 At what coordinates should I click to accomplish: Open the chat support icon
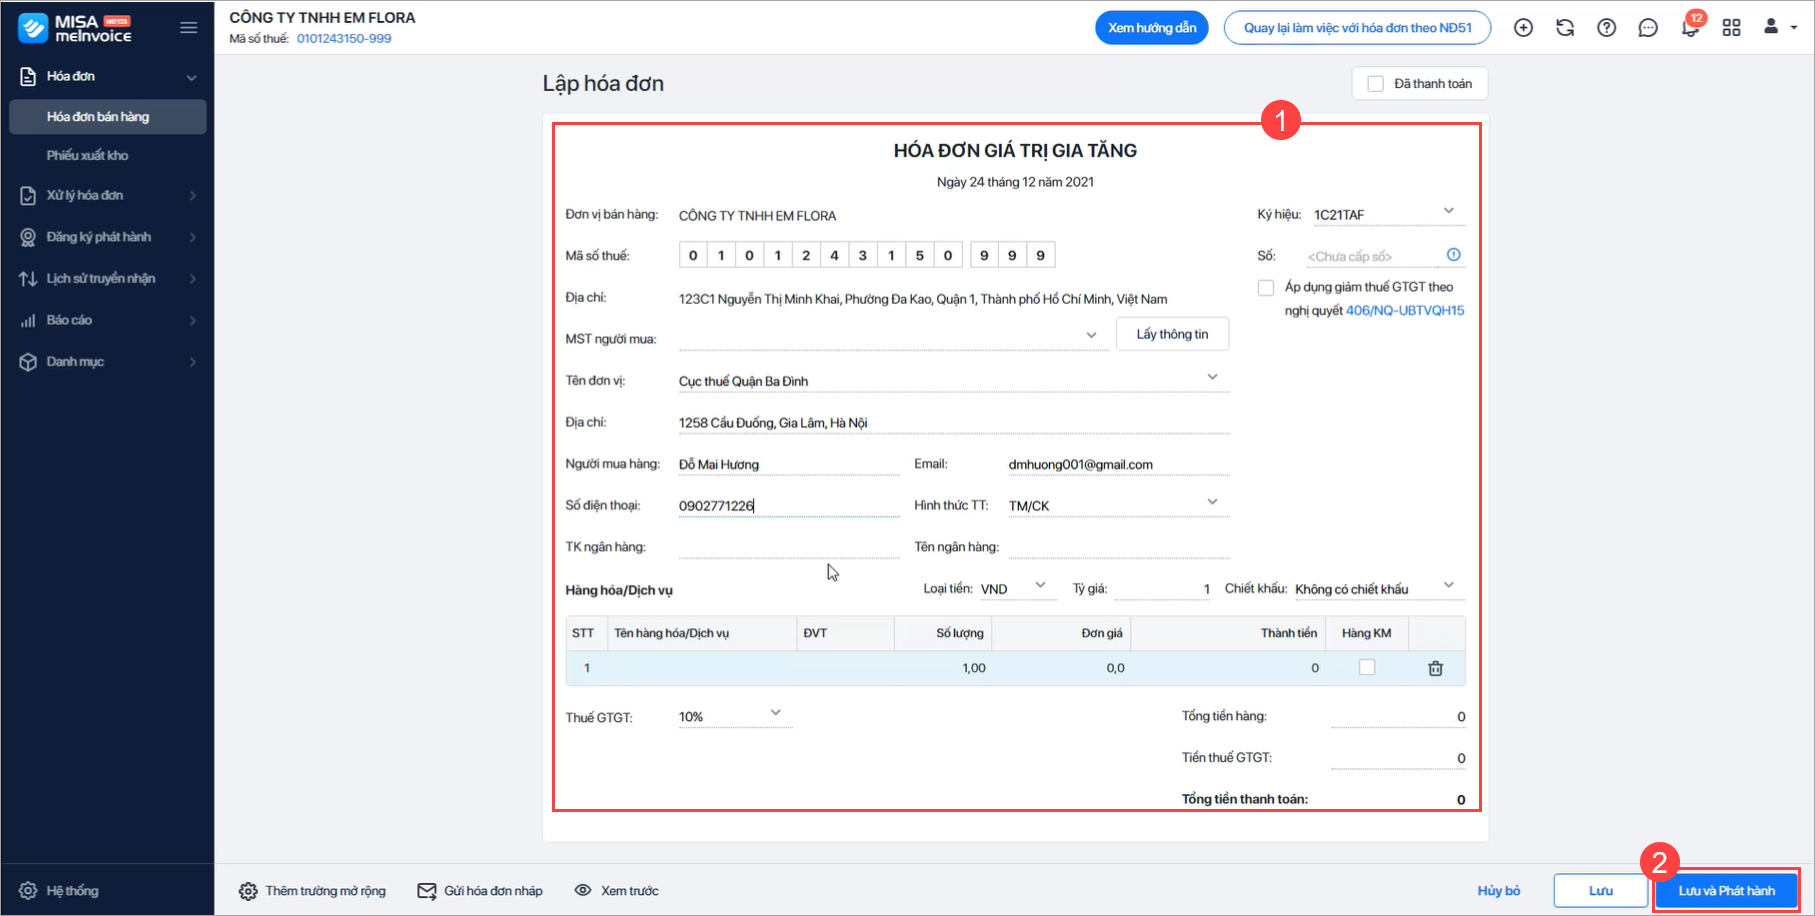click(1648, 28)
